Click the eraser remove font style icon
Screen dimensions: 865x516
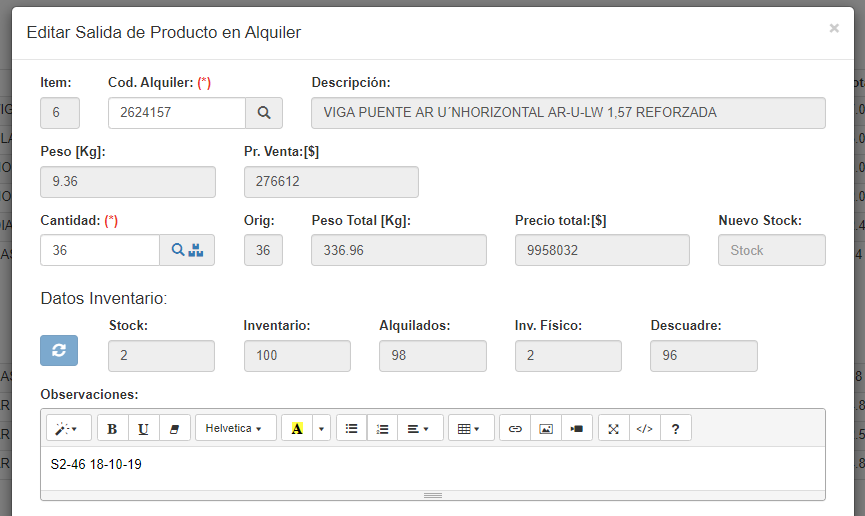pos(174,428)
